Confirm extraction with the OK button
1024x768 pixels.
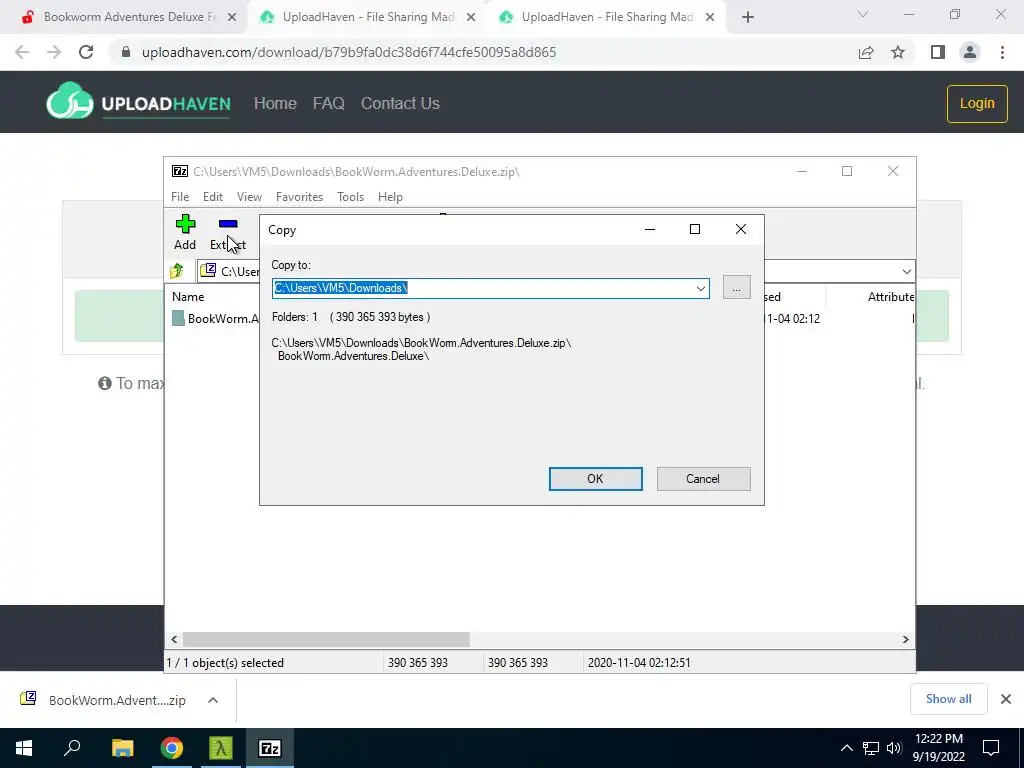point(595,479)
